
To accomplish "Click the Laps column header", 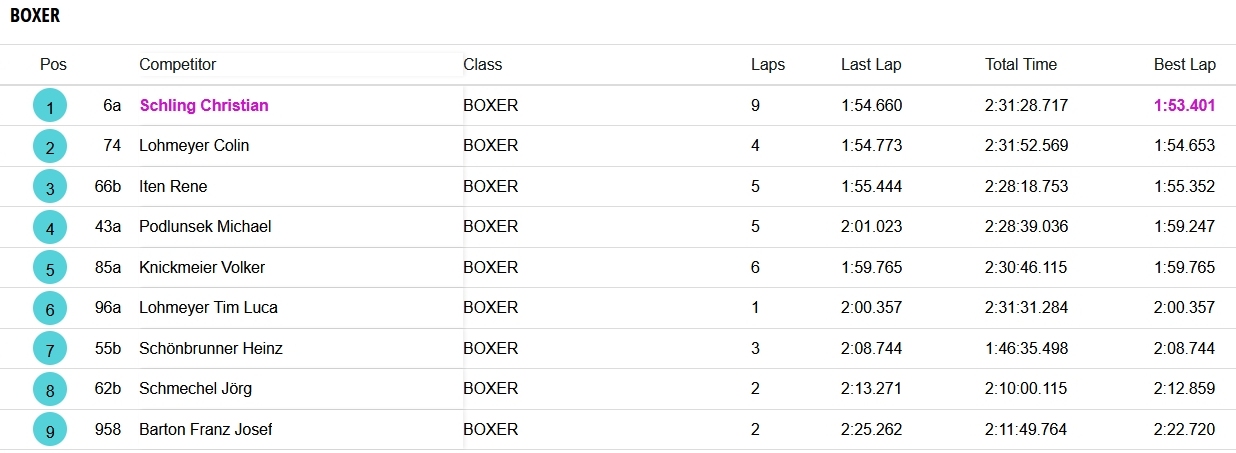I will coord(767,65).
